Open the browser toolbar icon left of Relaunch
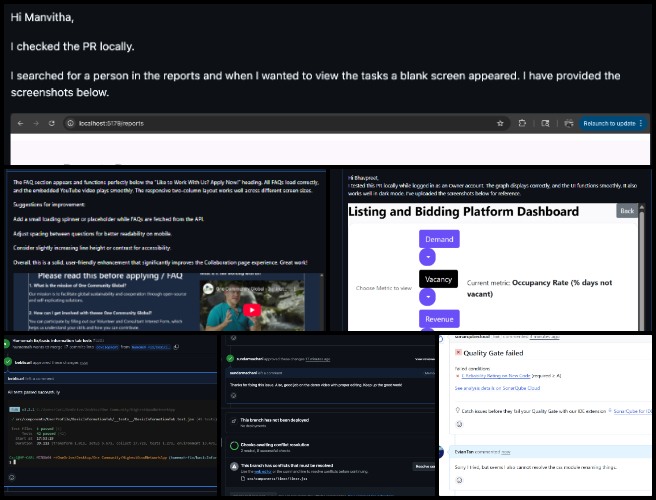This screenshot has width=656, height=500. [x=568, y=123]
